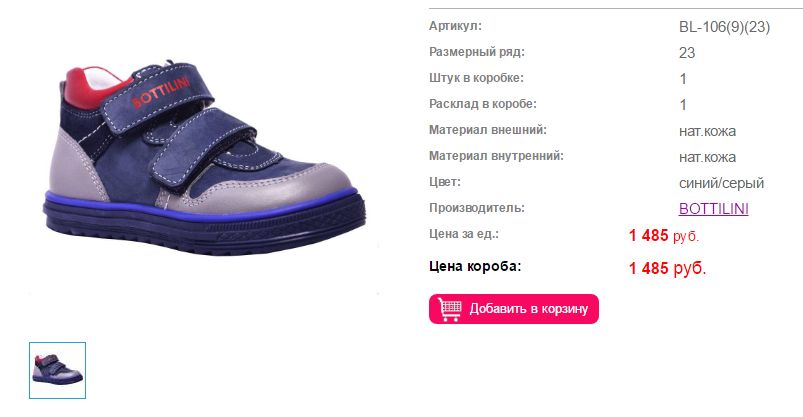Click the article number BL-106(9)(23)
Viewport: 803px width, 417px height.
(x=724, y=27)
